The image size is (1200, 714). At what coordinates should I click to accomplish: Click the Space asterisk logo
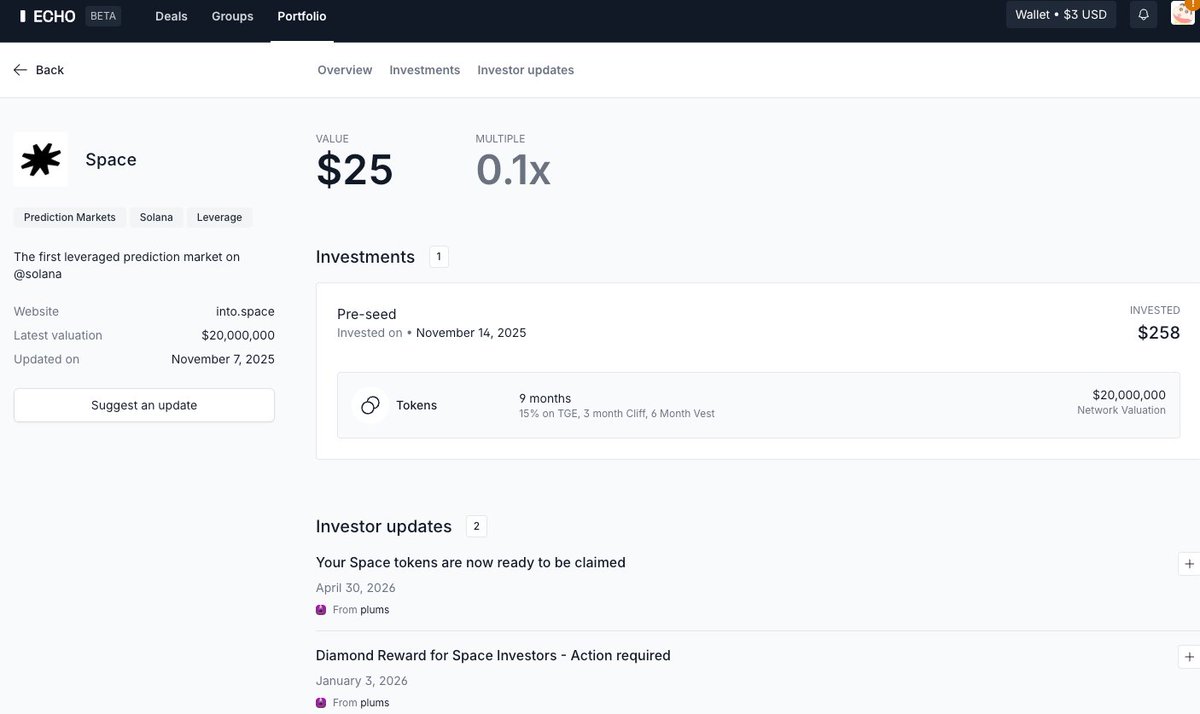coord(41,160)
